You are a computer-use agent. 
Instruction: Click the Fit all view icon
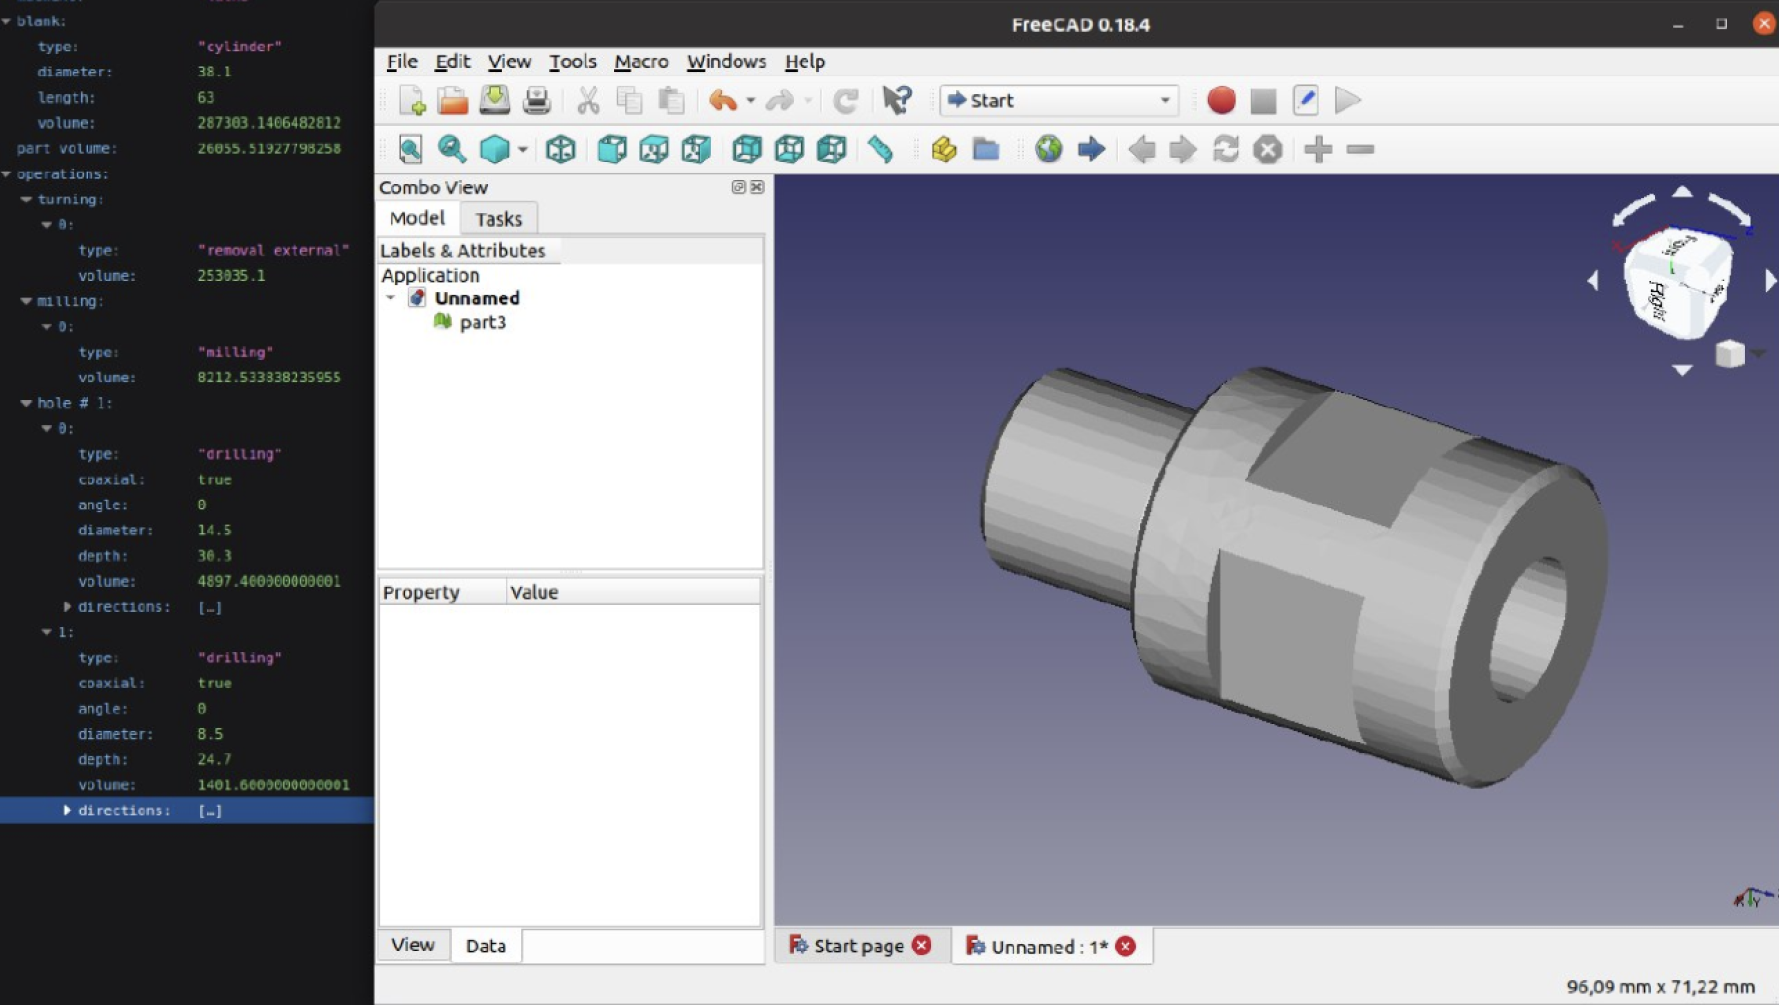pyautogui.click(x=410, y=150)
